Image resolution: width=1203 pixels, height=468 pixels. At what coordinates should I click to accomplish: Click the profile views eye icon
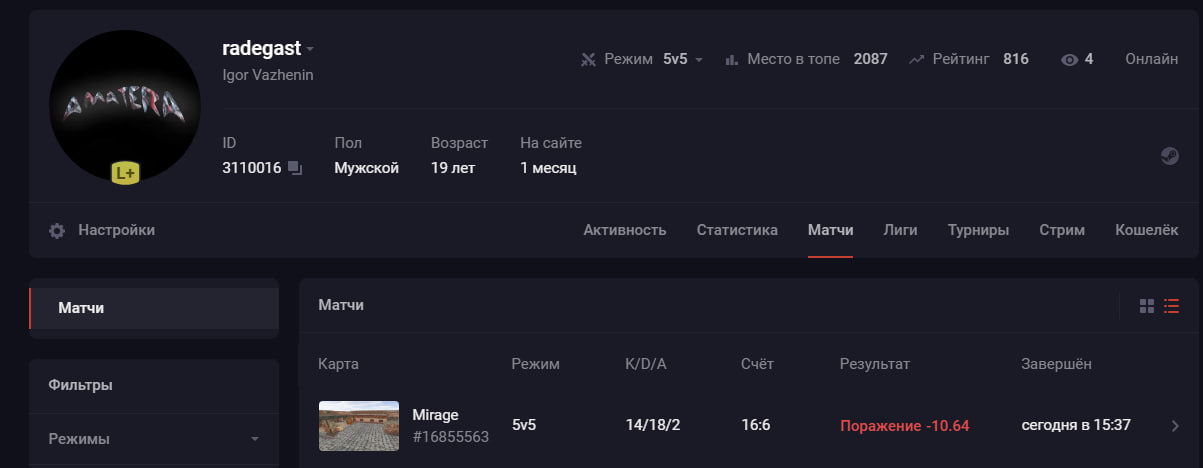click(x=1069, y=60)
